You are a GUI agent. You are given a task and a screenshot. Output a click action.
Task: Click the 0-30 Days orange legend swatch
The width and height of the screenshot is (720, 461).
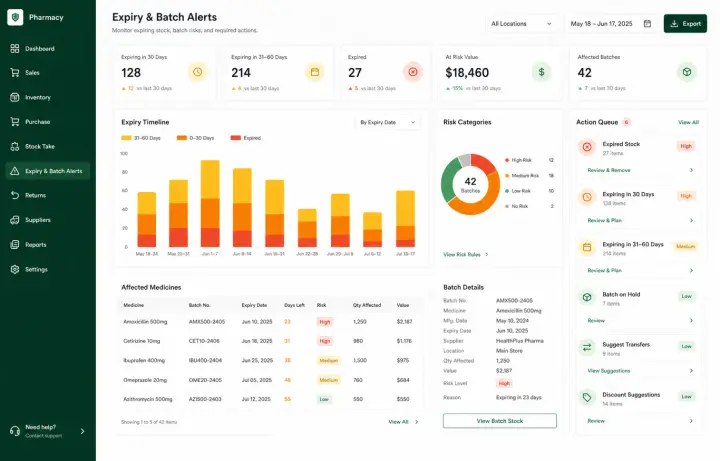182,138
